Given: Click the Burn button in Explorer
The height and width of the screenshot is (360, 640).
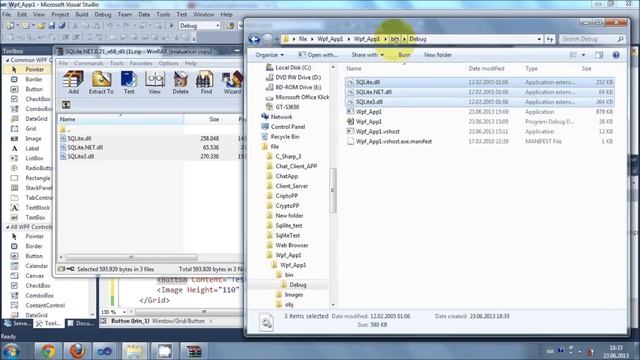Looking at the screenshot, I should click(404, 55).
